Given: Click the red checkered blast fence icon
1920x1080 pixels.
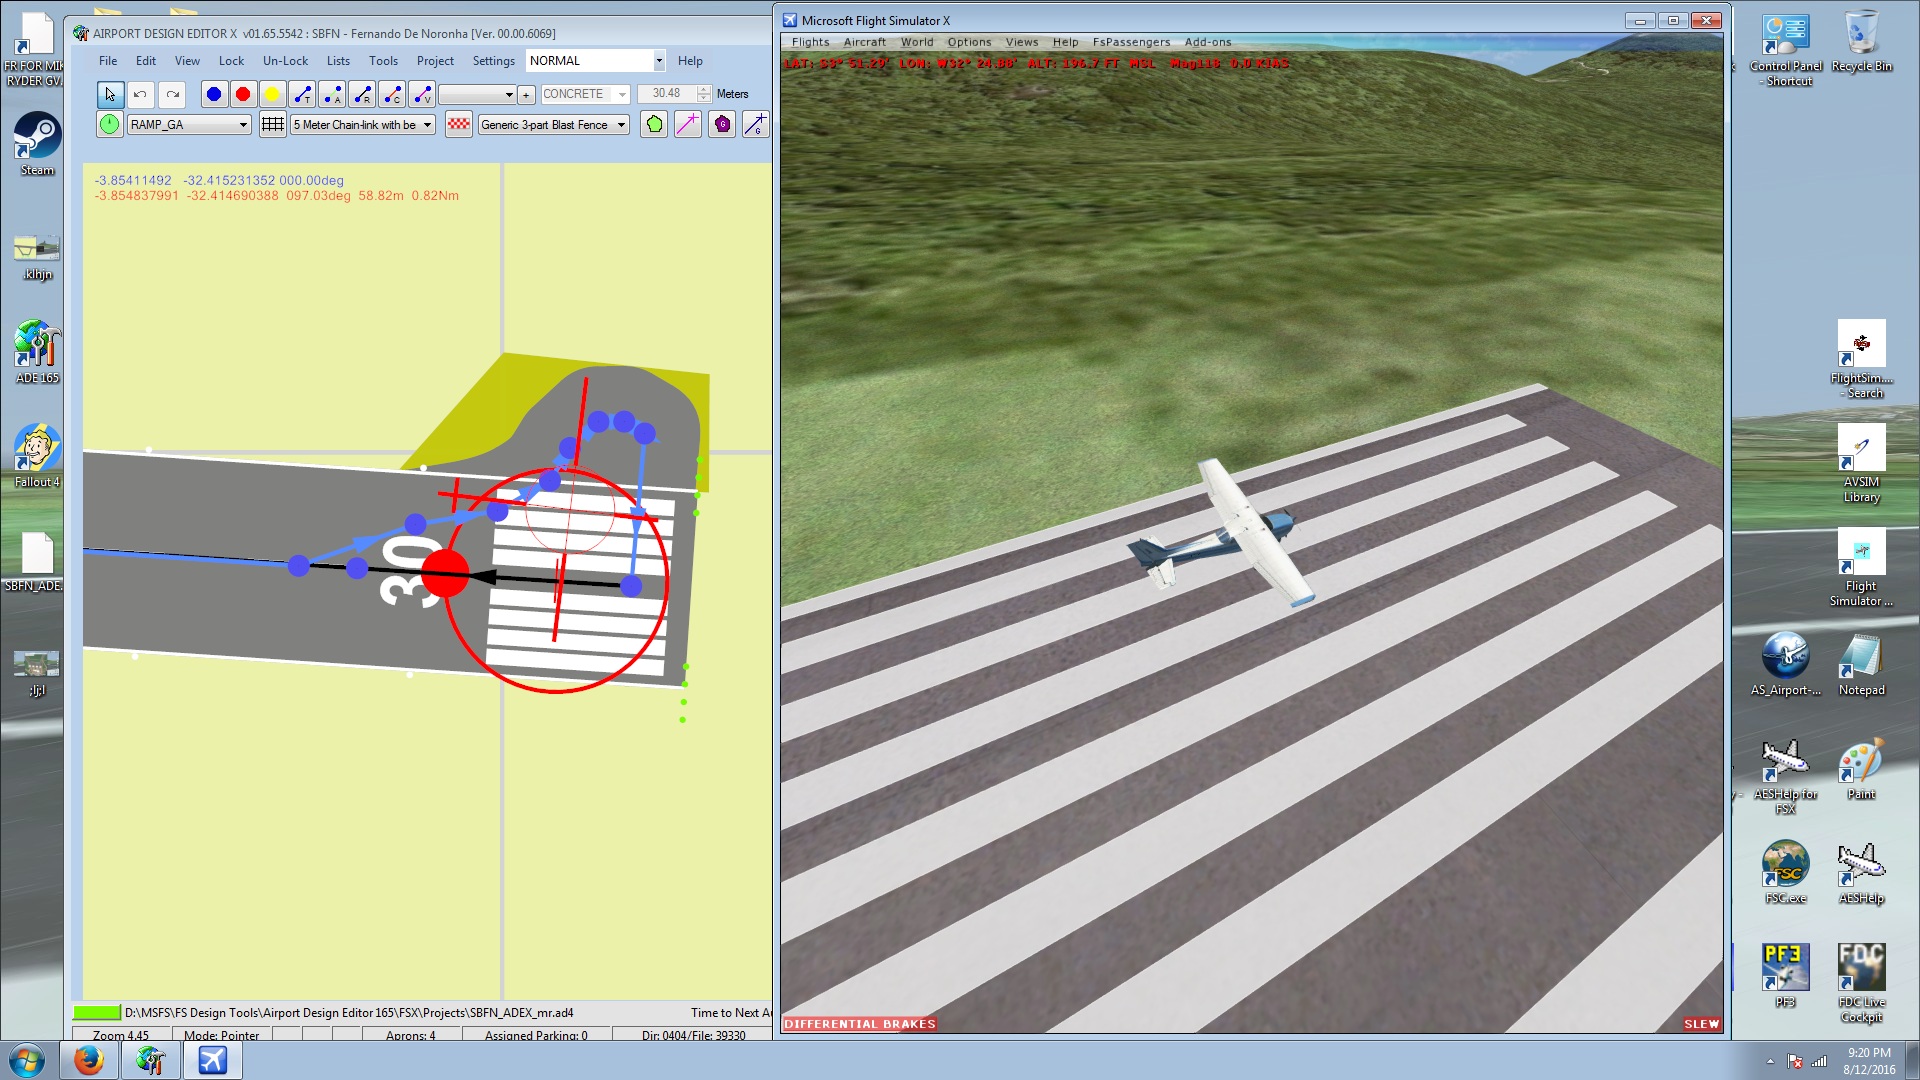Looking at the screenshot, I should click(x=458, y=124).
